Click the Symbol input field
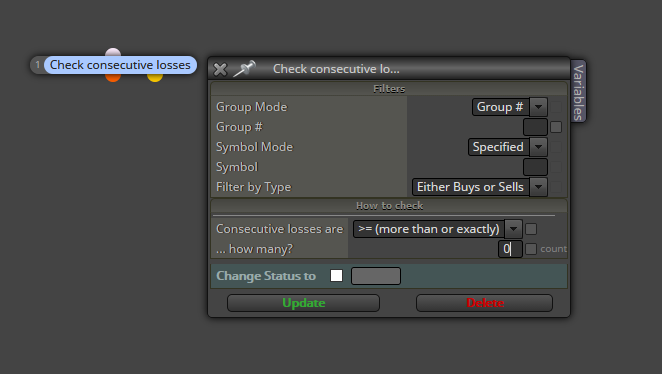This screenshot has width=662, height=374. [535, 167]
